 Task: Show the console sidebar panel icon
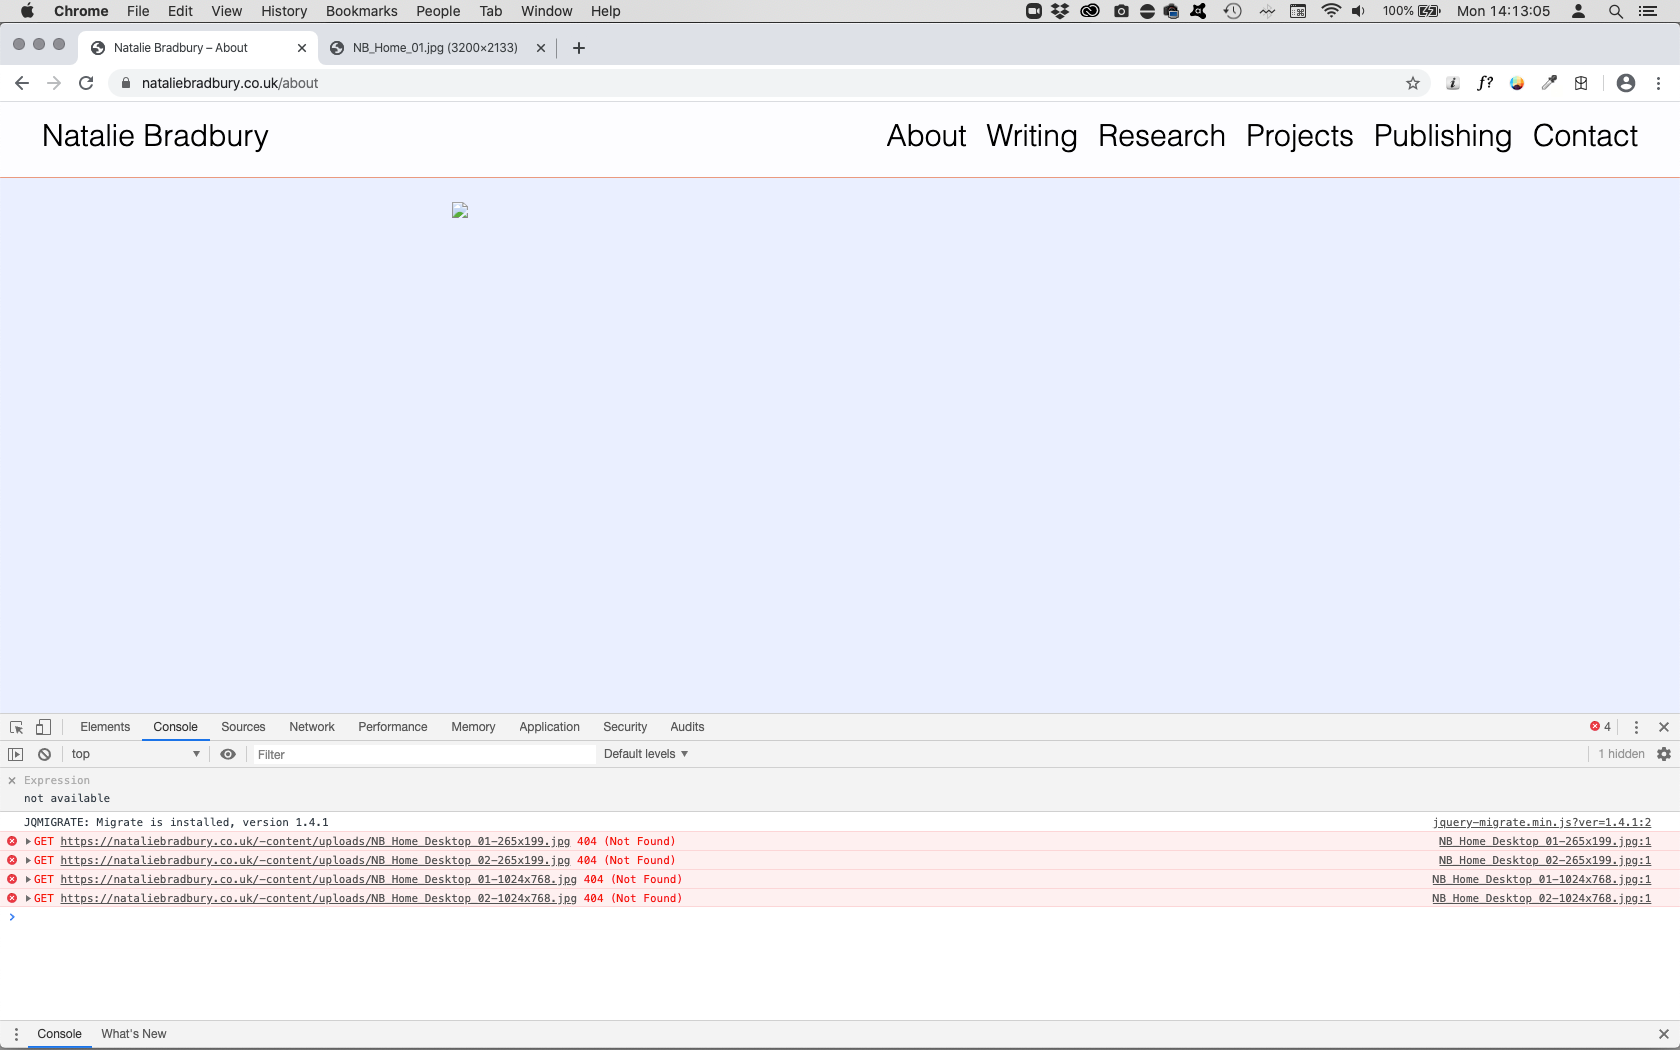(16, 754)
